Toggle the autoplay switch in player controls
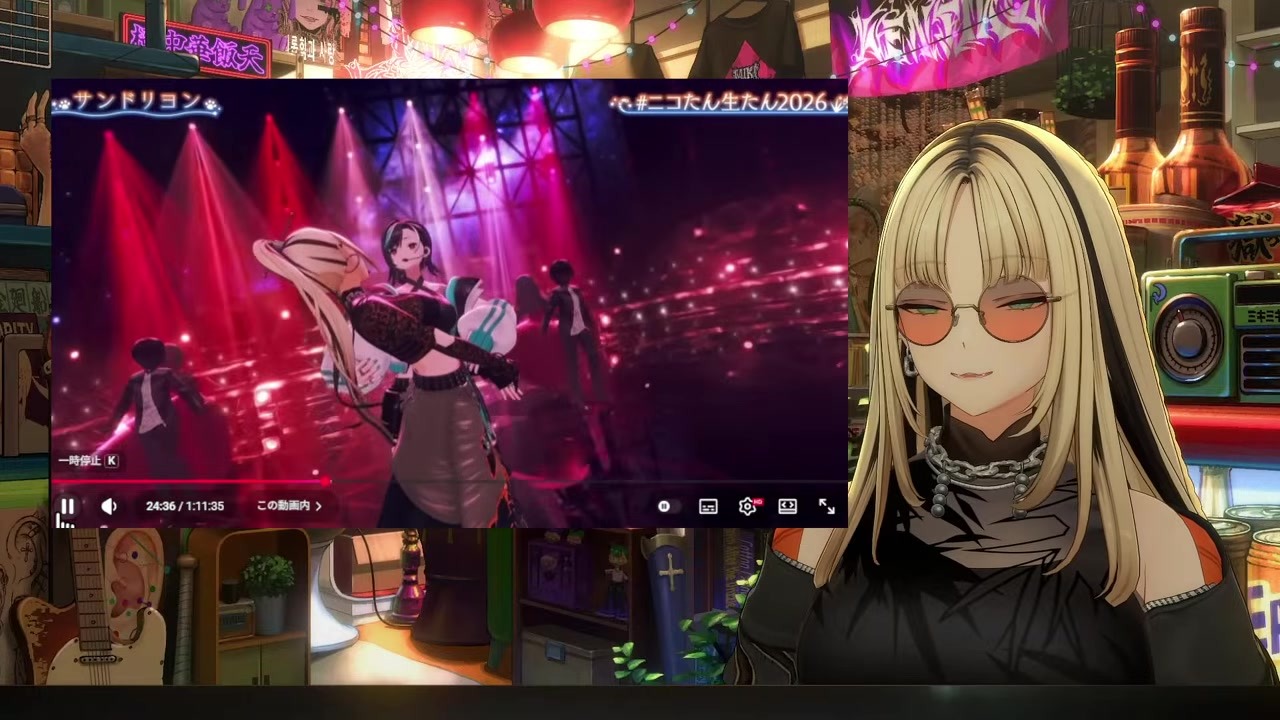 coord(666,507)
